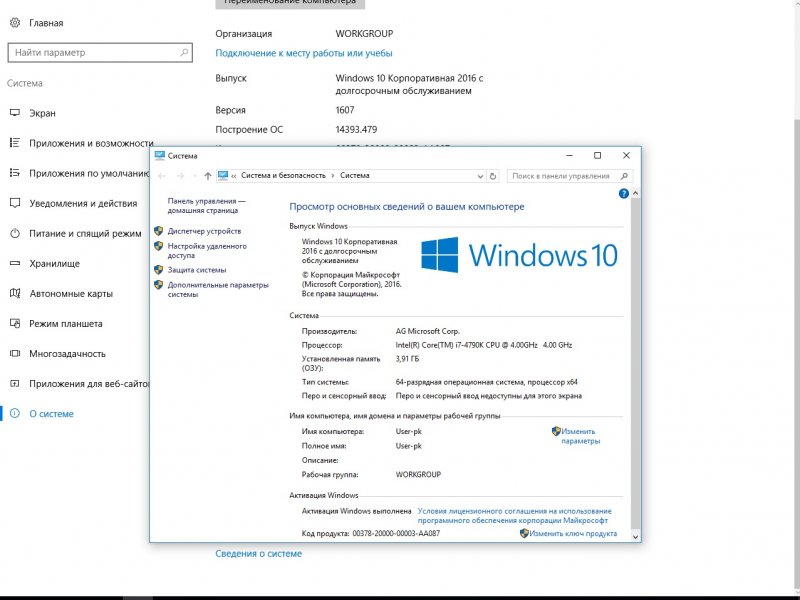Image resolution: width=800 pixels, height=600 pixels.
Task: Click the build number 14393.479
Action: click(356, 130)
